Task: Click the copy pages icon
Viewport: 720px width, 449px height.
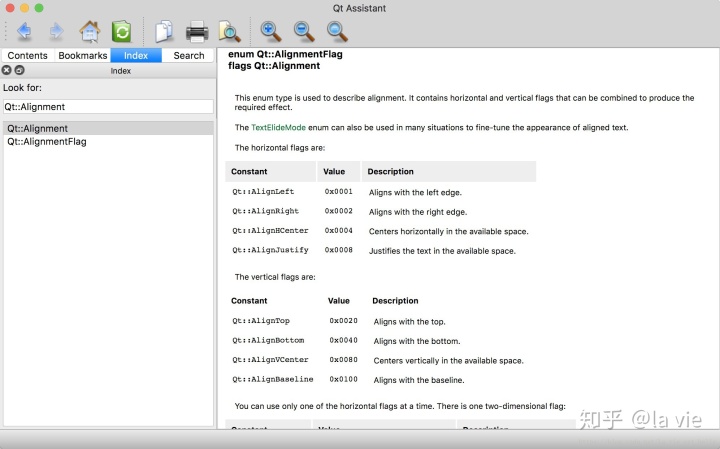Action: 164,31
